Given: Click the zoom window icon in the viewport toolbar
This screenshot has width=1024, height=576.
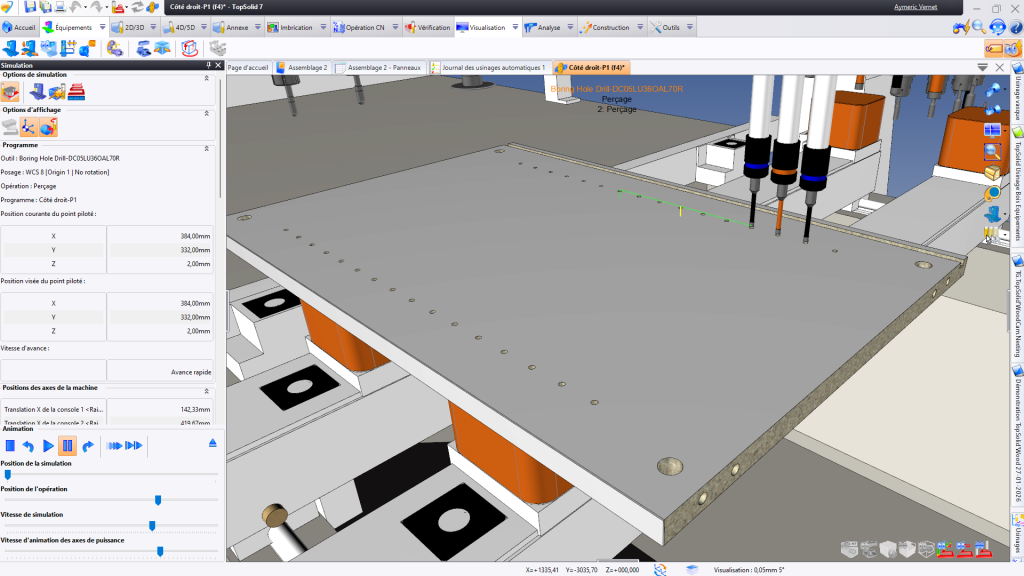Looking at the screenshot, I should pyautogui.click(x=992, y=151).
